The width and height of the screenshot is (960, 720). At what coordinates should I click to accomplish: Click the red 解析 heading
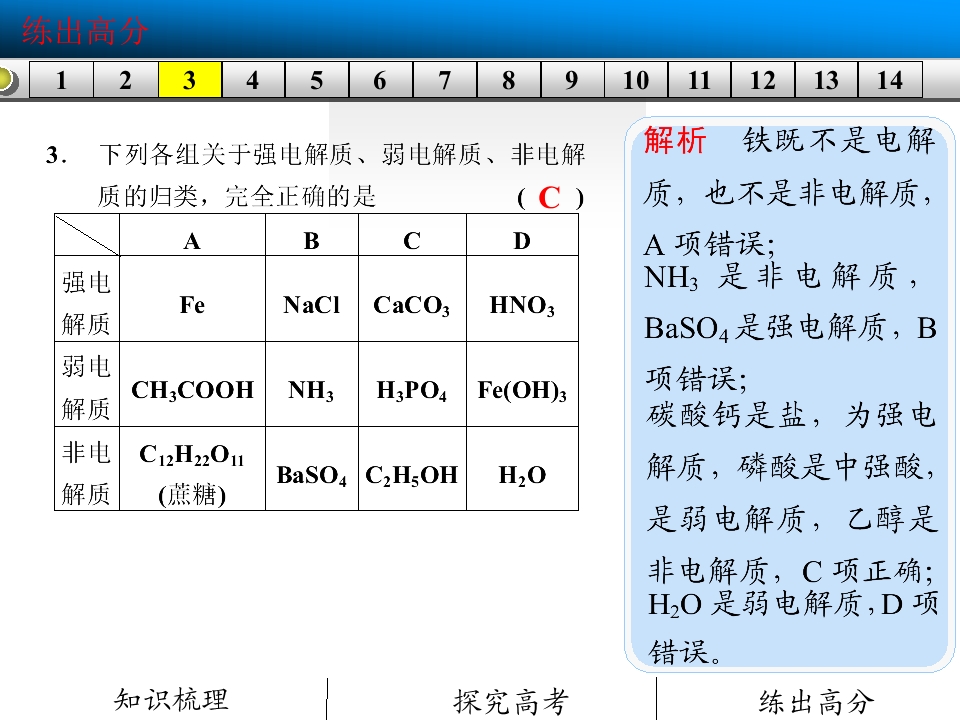(x=675, y=140)
